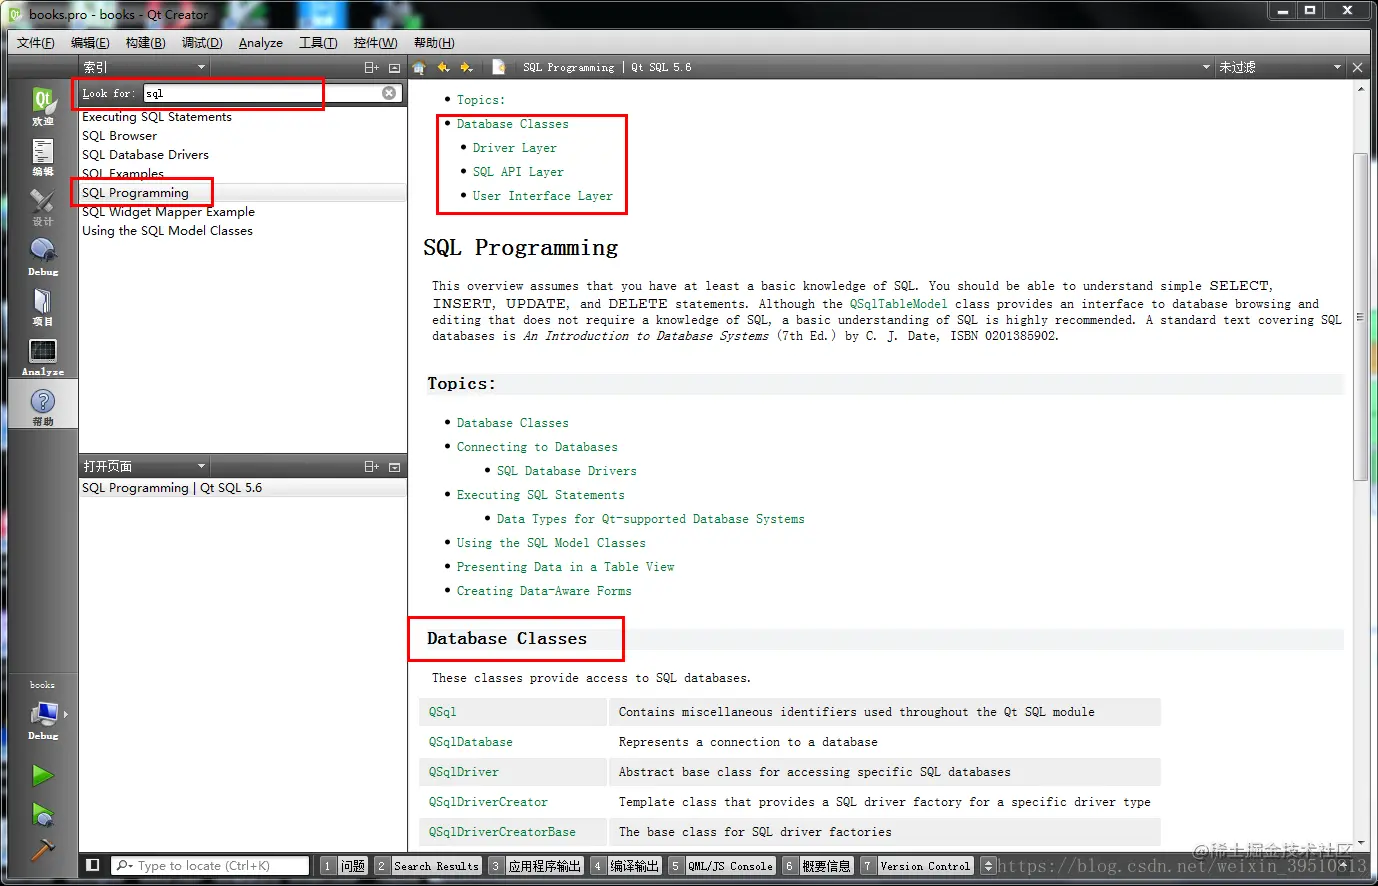Open the Analyze menu
Screen dimensions: 1378x886
pyautogui.click(x=260, y=42)
